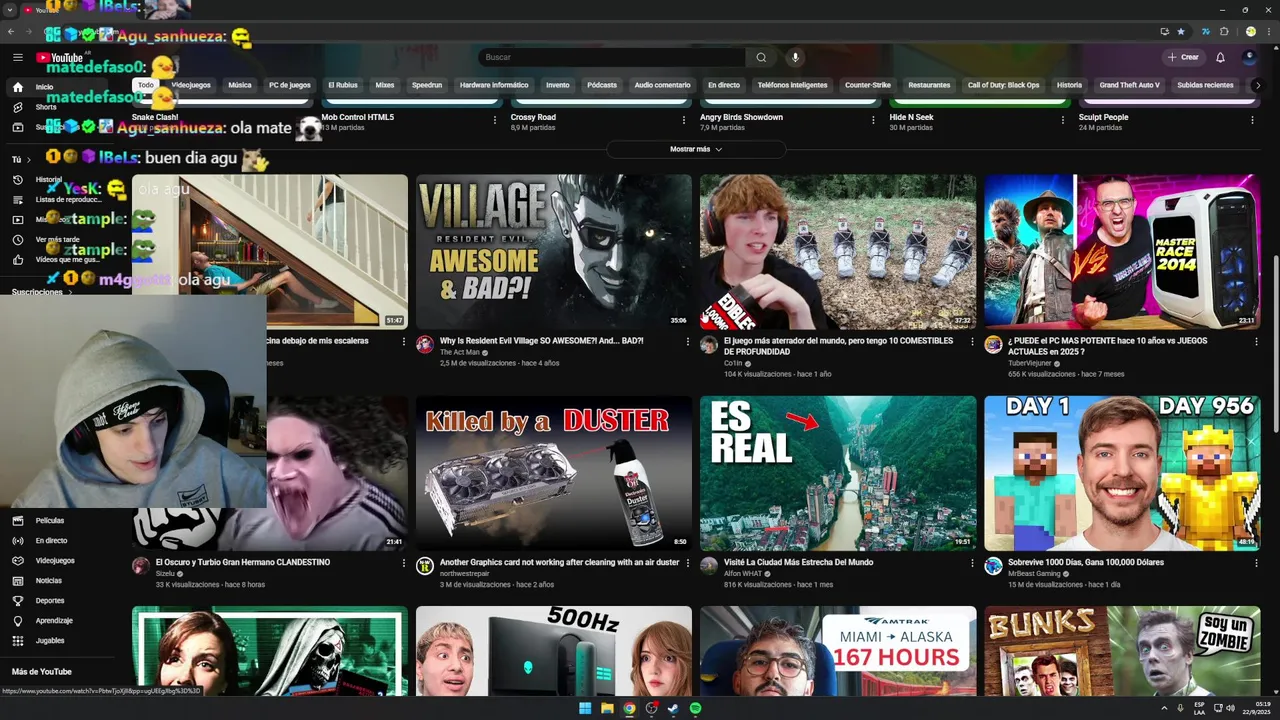This screenshot has height=720, width=1280.
Task: Open Películas in sidebar
Action: [x=50, y=520]
